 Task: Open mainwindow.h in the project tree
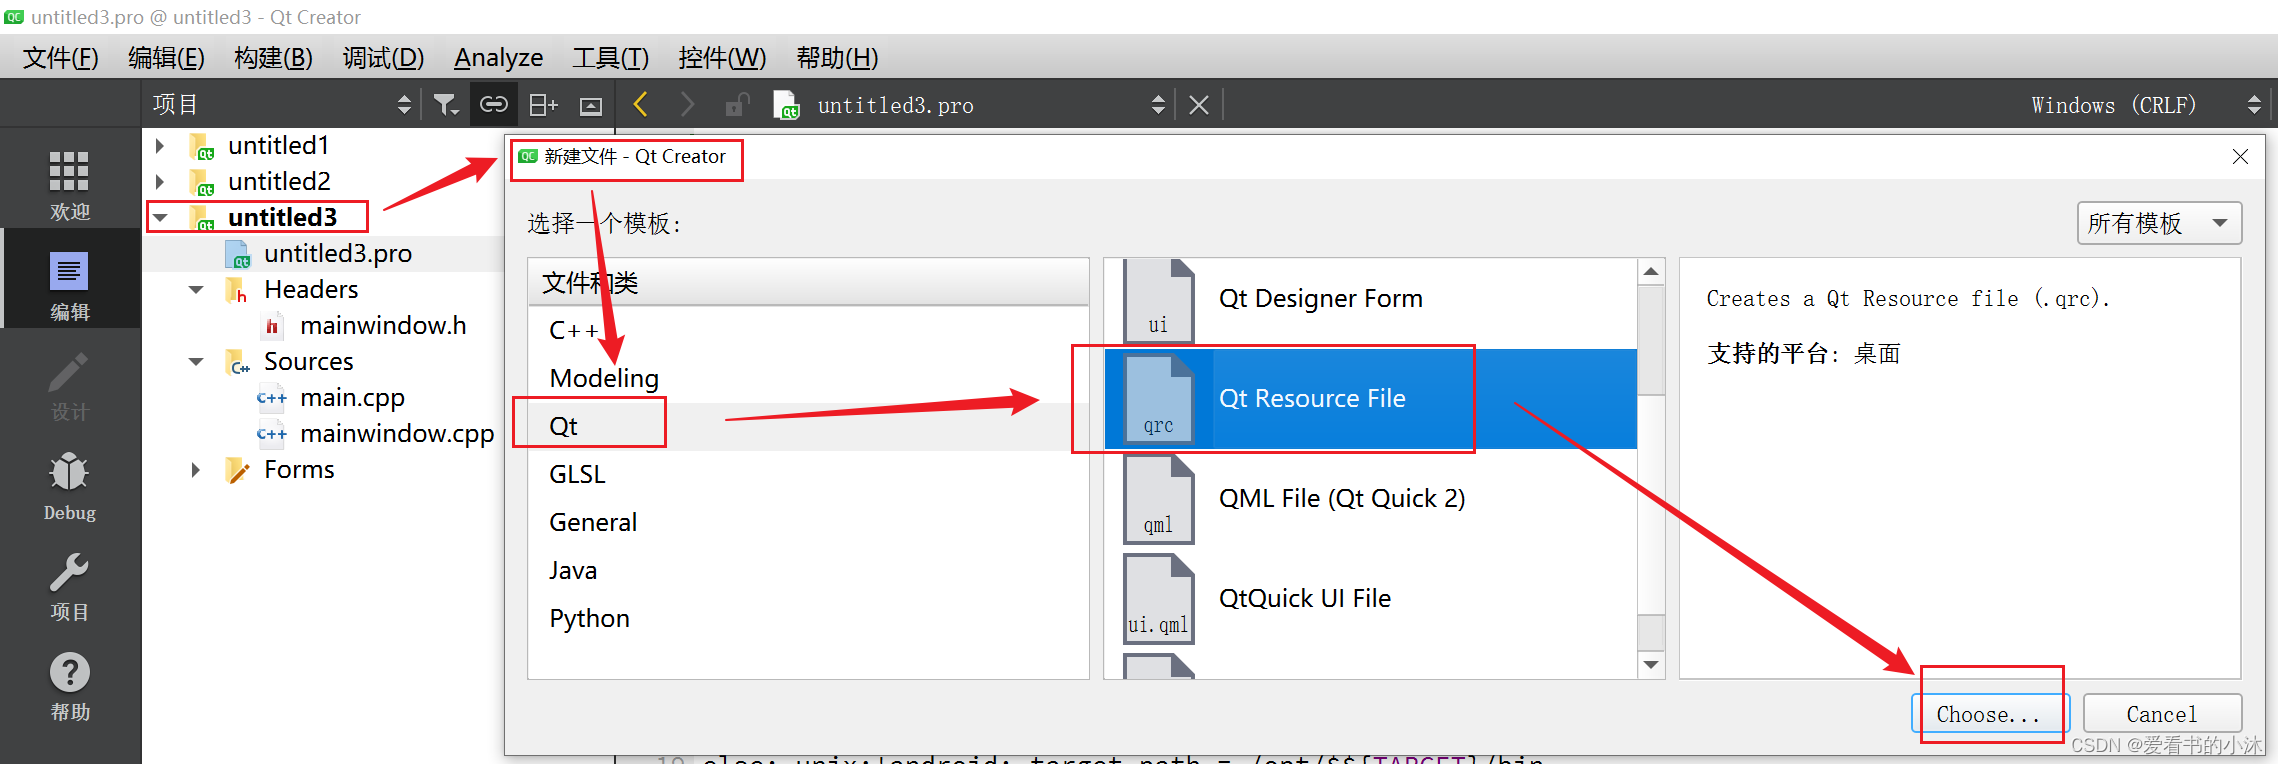[x=383, y=326]
